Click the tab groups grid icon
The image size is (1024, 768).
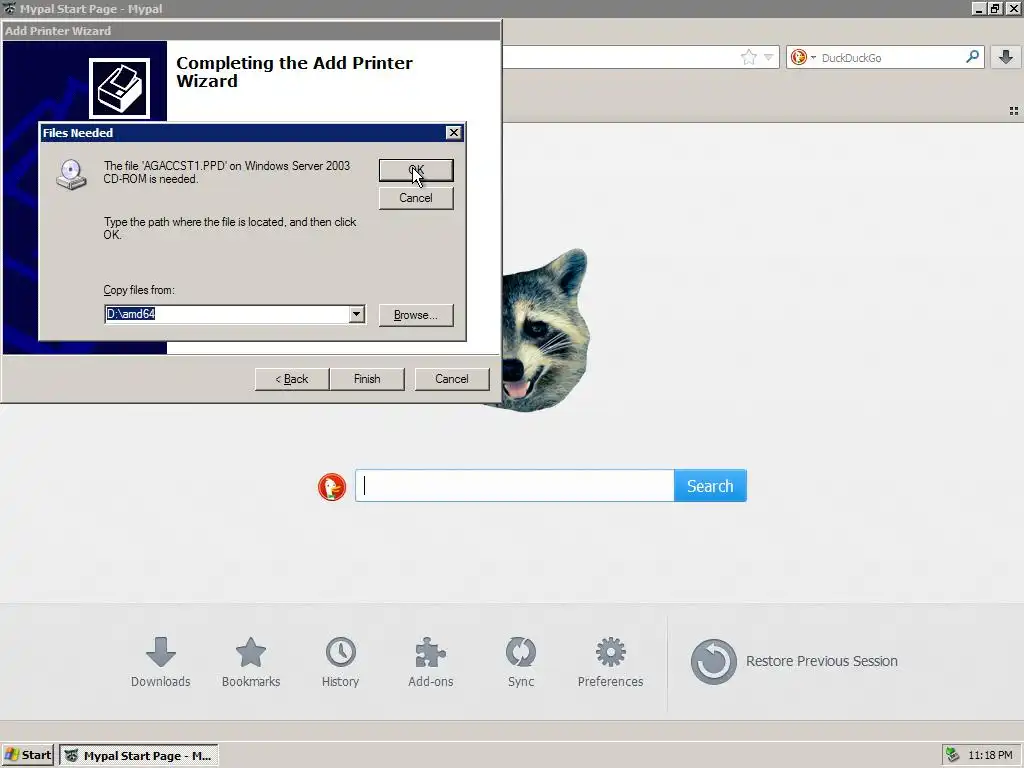(x=1014, y=111)
